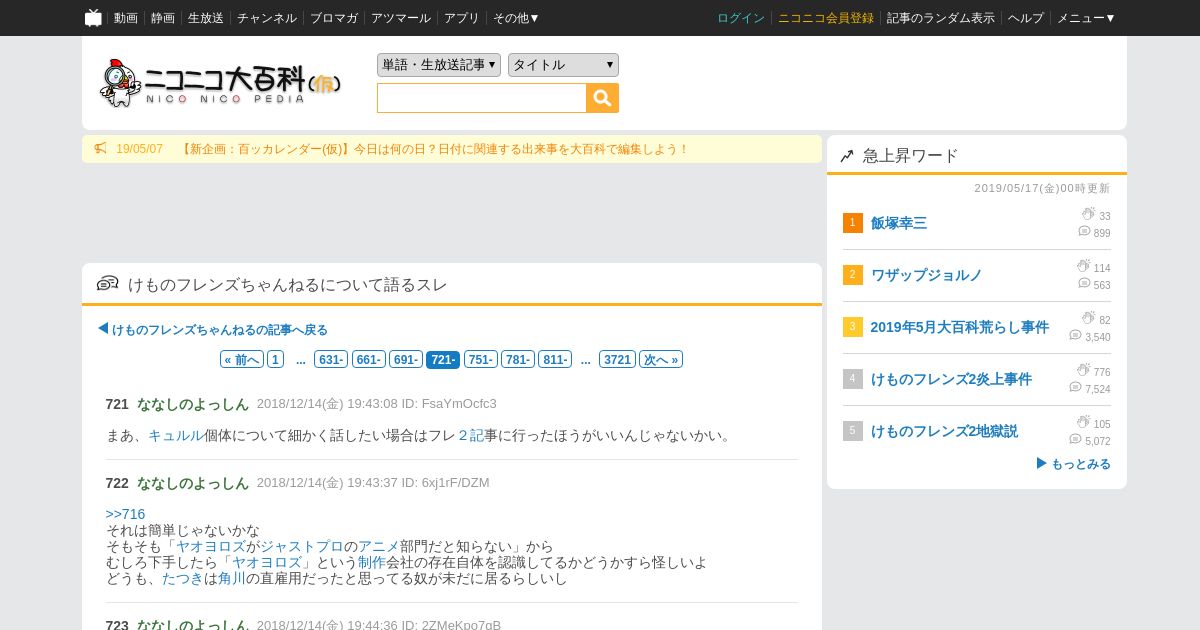Go to 生放送 section

[206, 18]
